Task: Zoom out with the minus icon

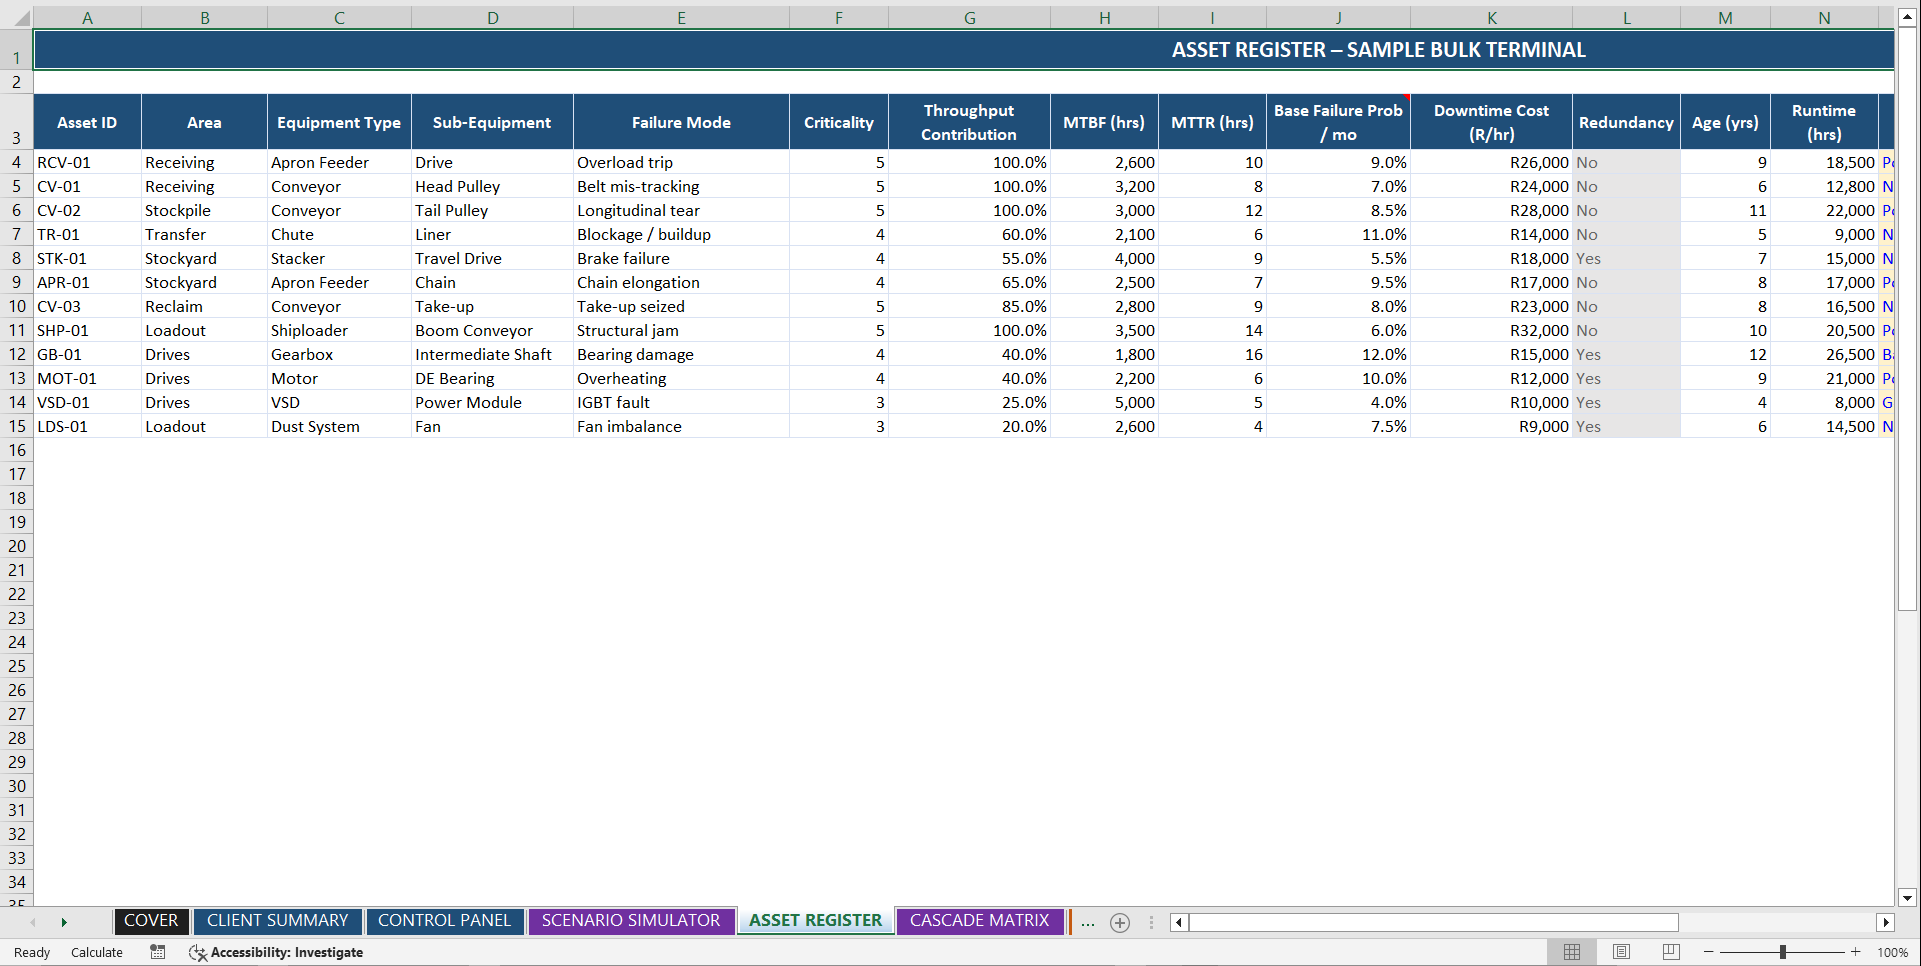Action: (1706, 952)
